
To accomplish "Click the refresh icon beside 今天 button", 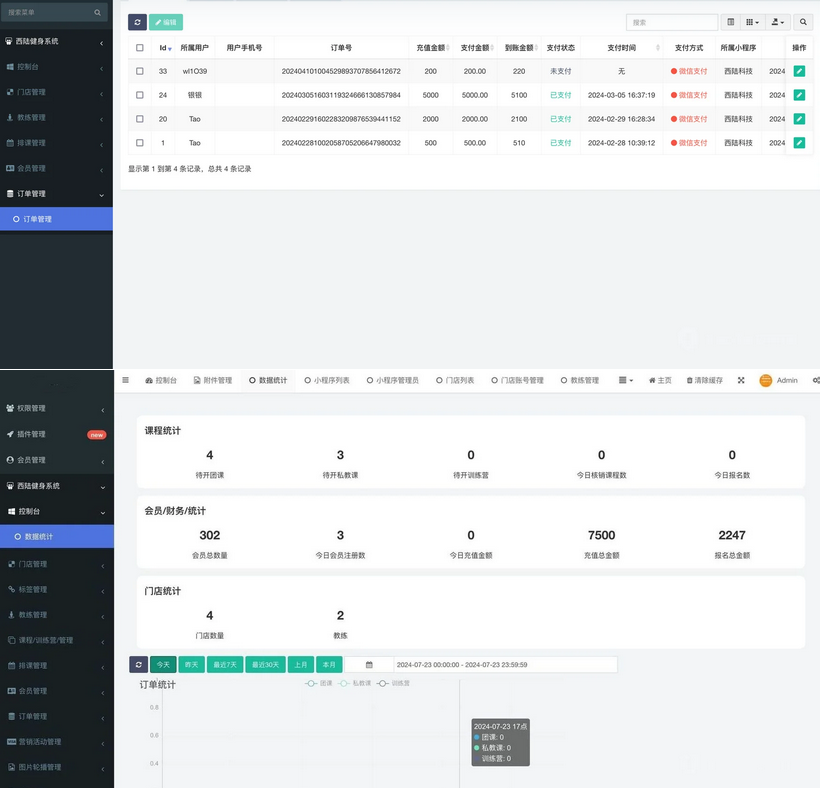I will [138, 664].
